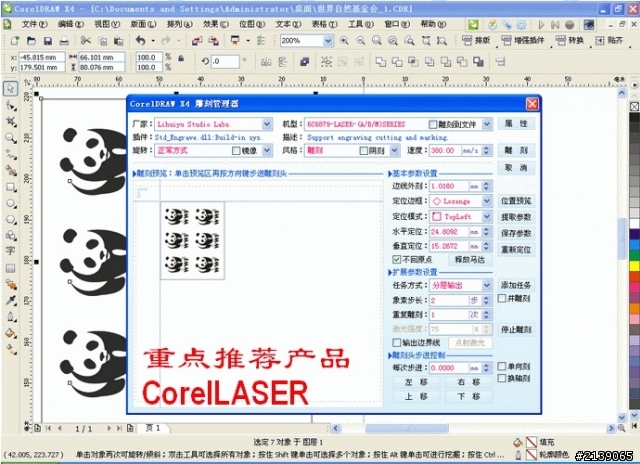The image size is (640, 464).
Task: Click the Zoom Out magnifier icon
Action: coord(360,41)
